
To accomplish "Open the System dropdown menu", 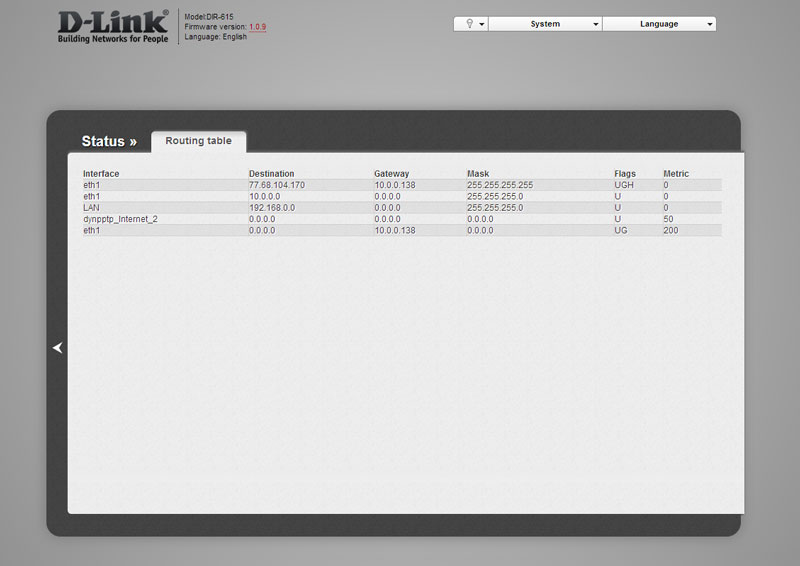I will [545, 24].
